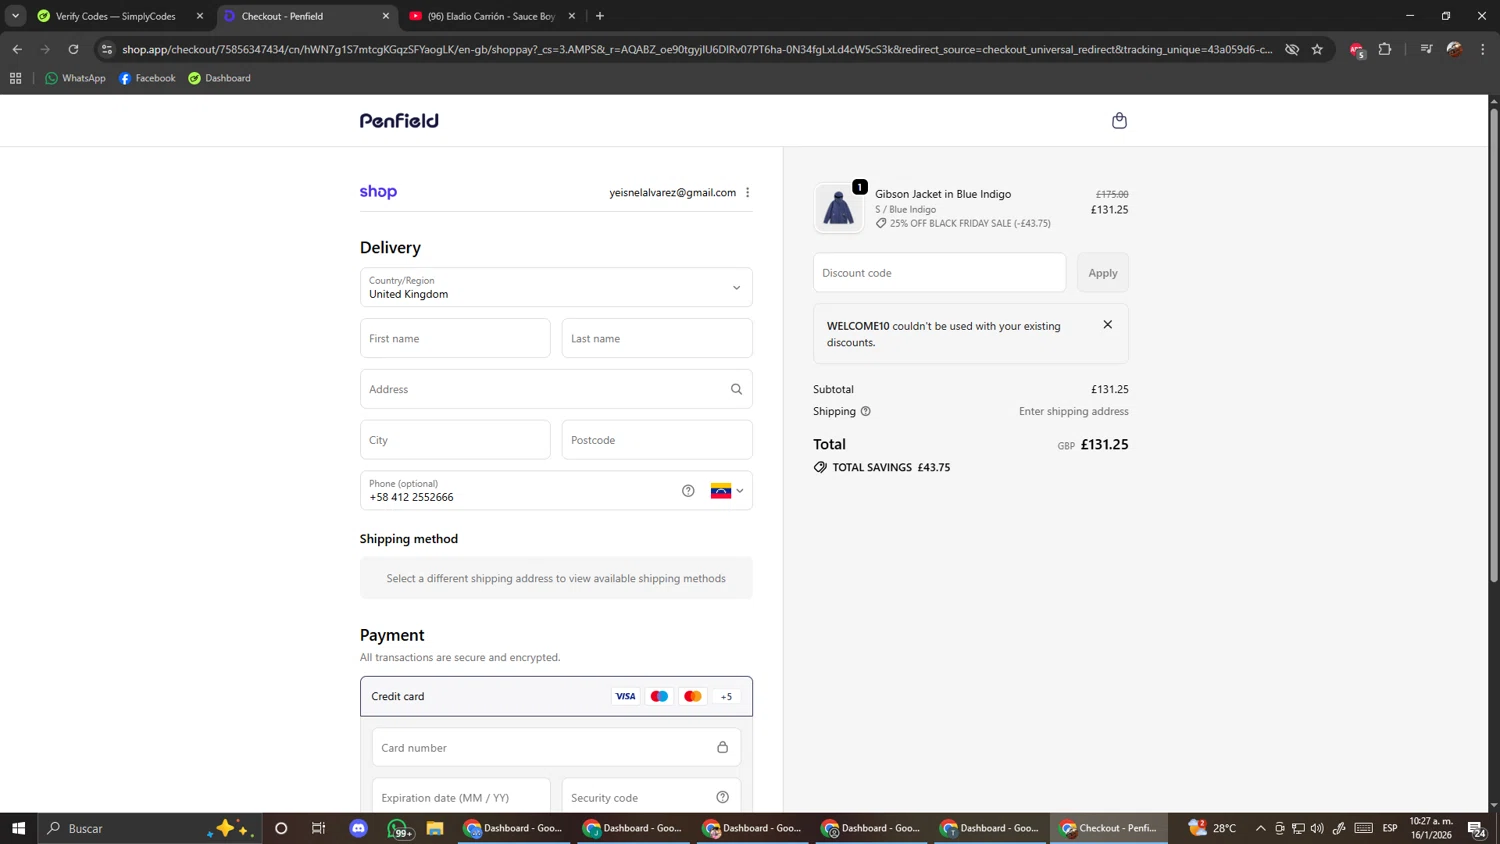Click the card number lock icon

(722, 747)
